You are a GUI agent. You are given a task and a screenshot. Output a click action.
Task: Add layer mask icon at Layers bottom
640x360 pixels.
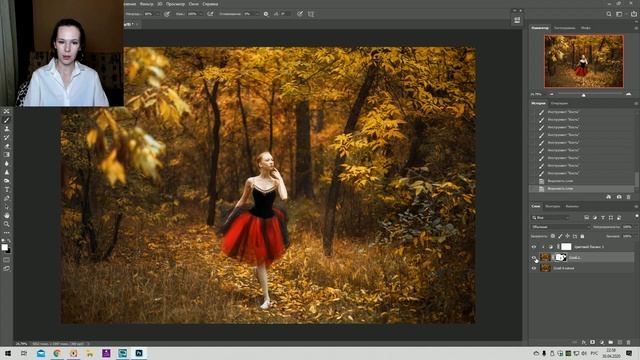click(x=593, y=342)
